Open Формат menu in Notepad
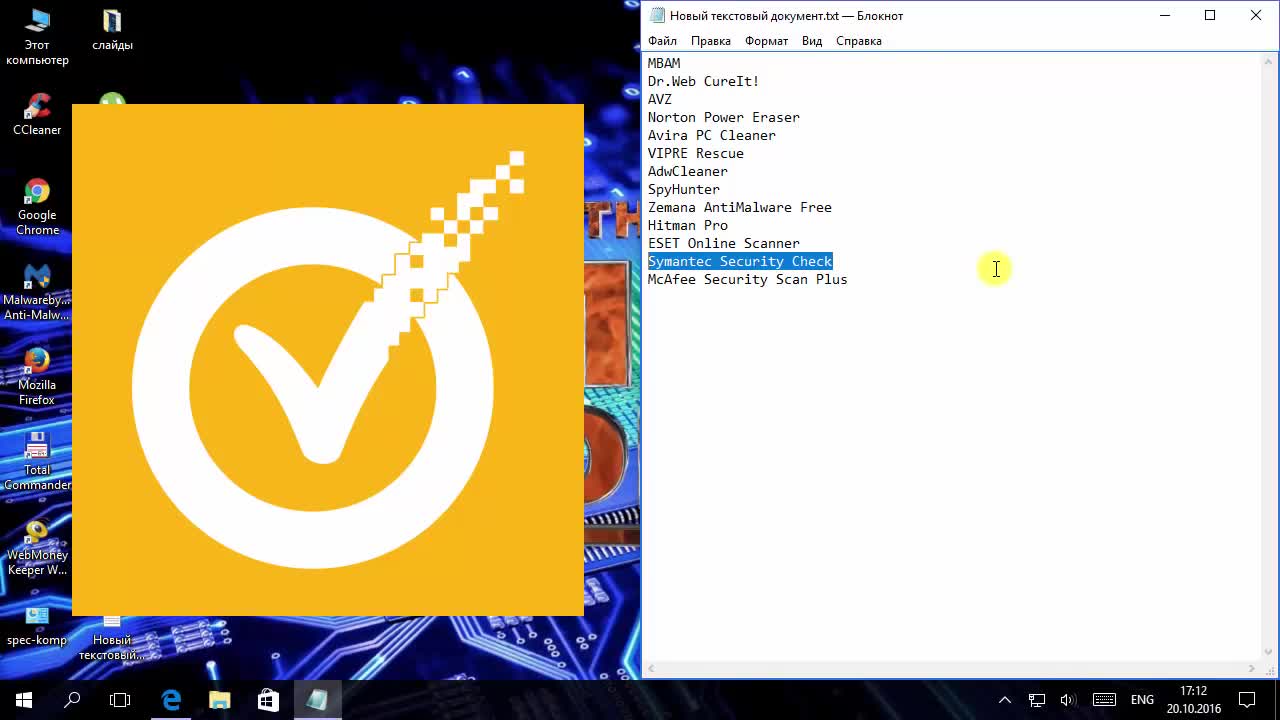Image resolution: width=1280 pixels, height=720 pixels. tap(766, 41)
